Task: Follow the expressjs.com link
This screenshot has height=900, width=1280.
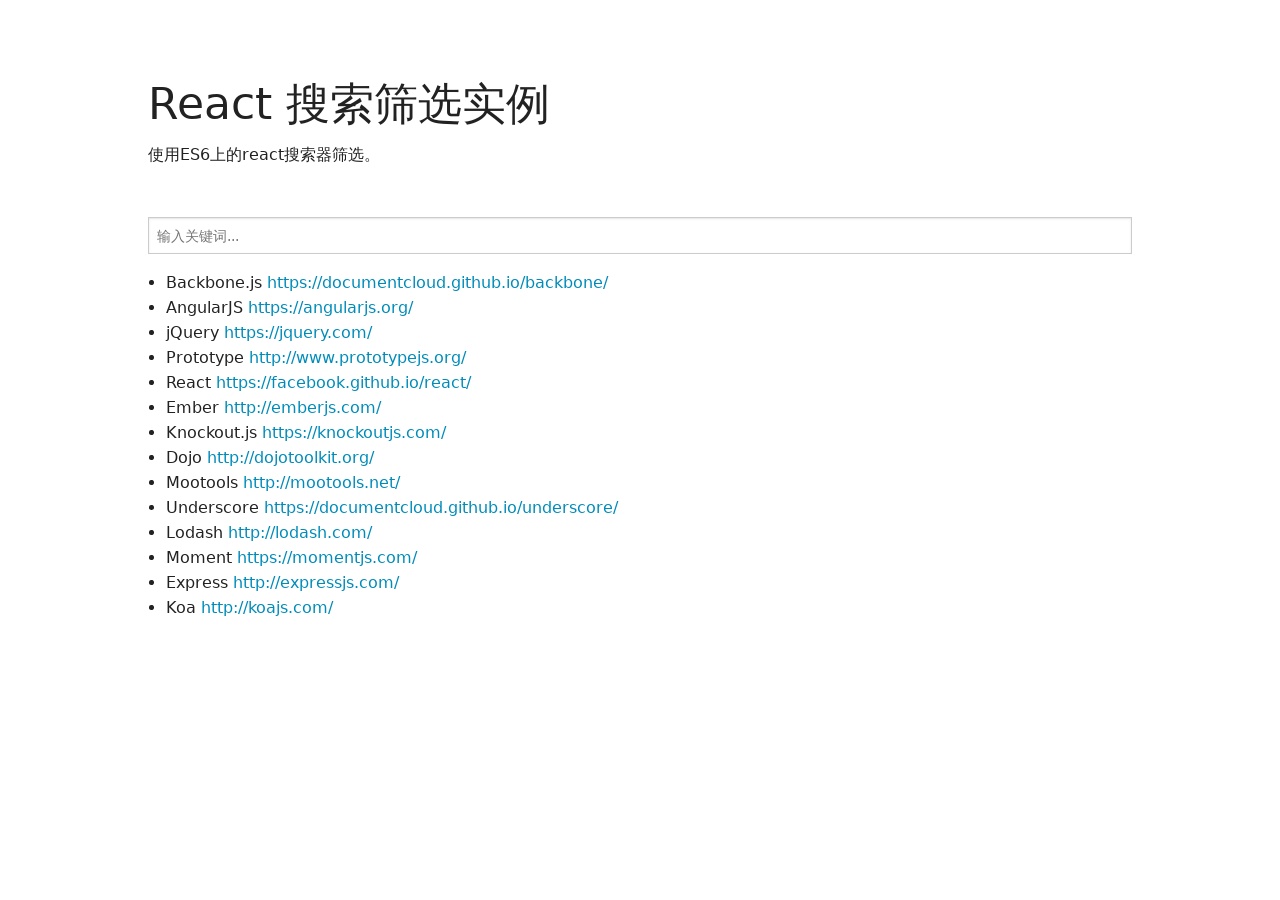Action: click(x=316, y=582)
